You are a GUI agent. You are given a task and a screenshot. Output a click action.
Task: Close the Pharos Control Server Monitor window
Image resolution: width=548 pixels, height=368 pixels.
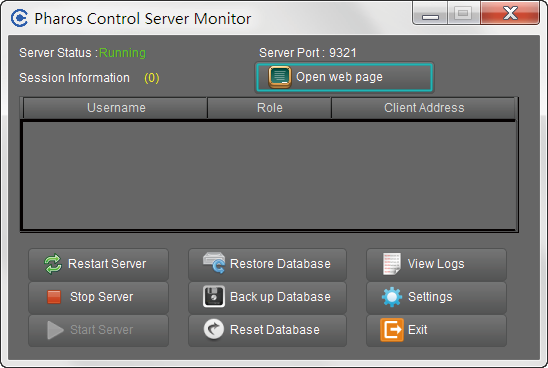(x=510, y=13)
